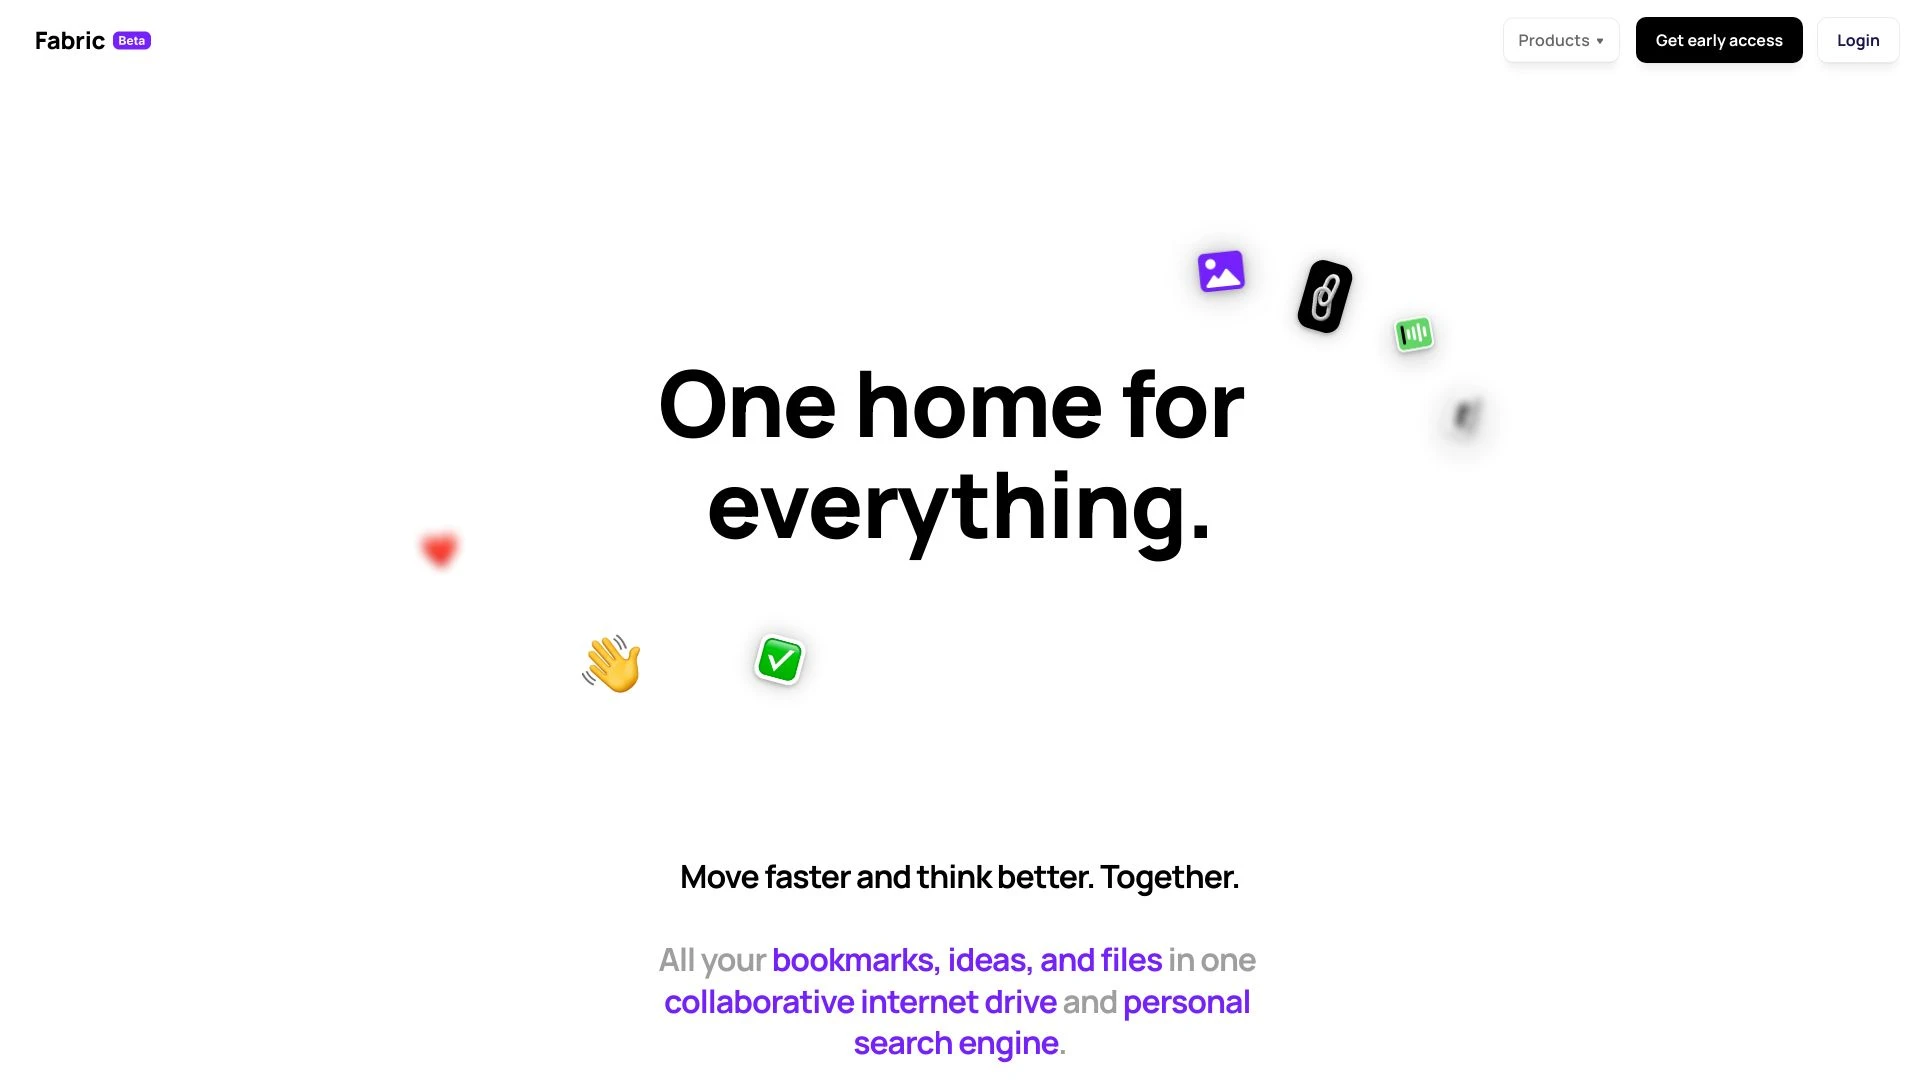The width and height of the screenshot is (1920, 1080).
Task: Click the link/chain icon in hero
Action: [x=1325, y=293]
